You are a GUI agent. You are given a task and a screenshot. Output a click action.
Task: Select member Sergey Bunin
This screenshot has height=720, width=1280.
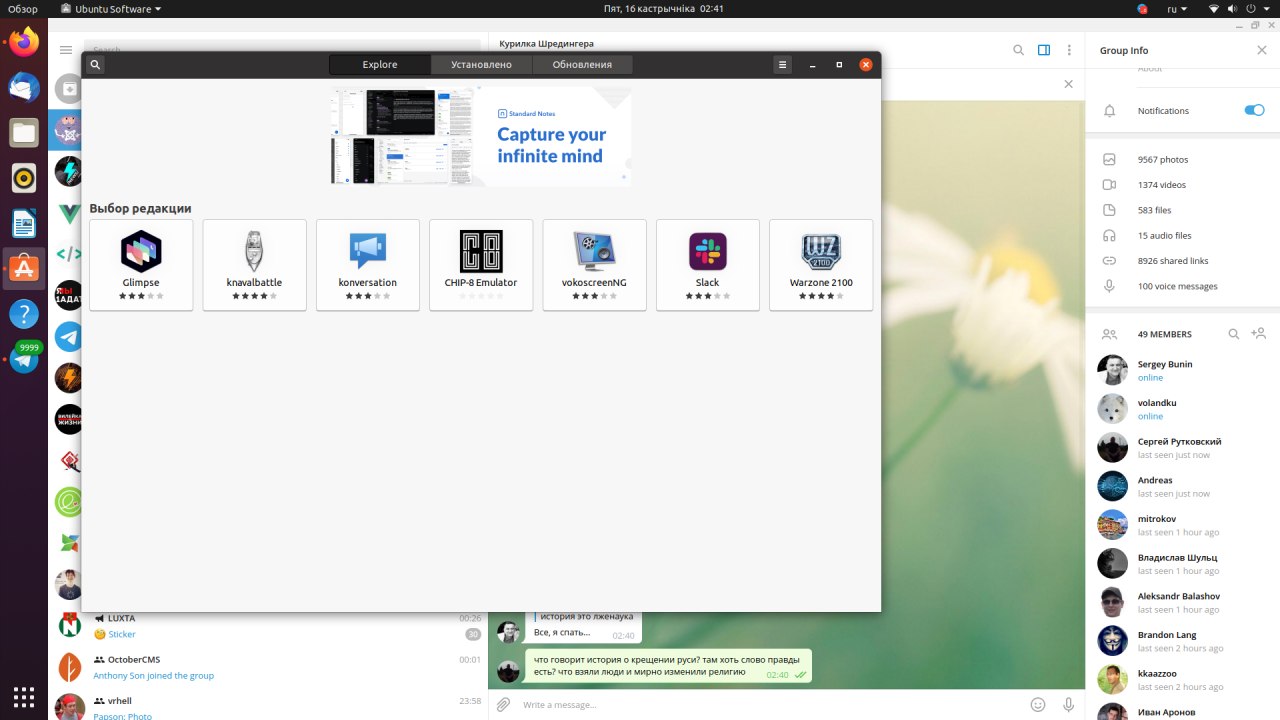pos(1183,370)
